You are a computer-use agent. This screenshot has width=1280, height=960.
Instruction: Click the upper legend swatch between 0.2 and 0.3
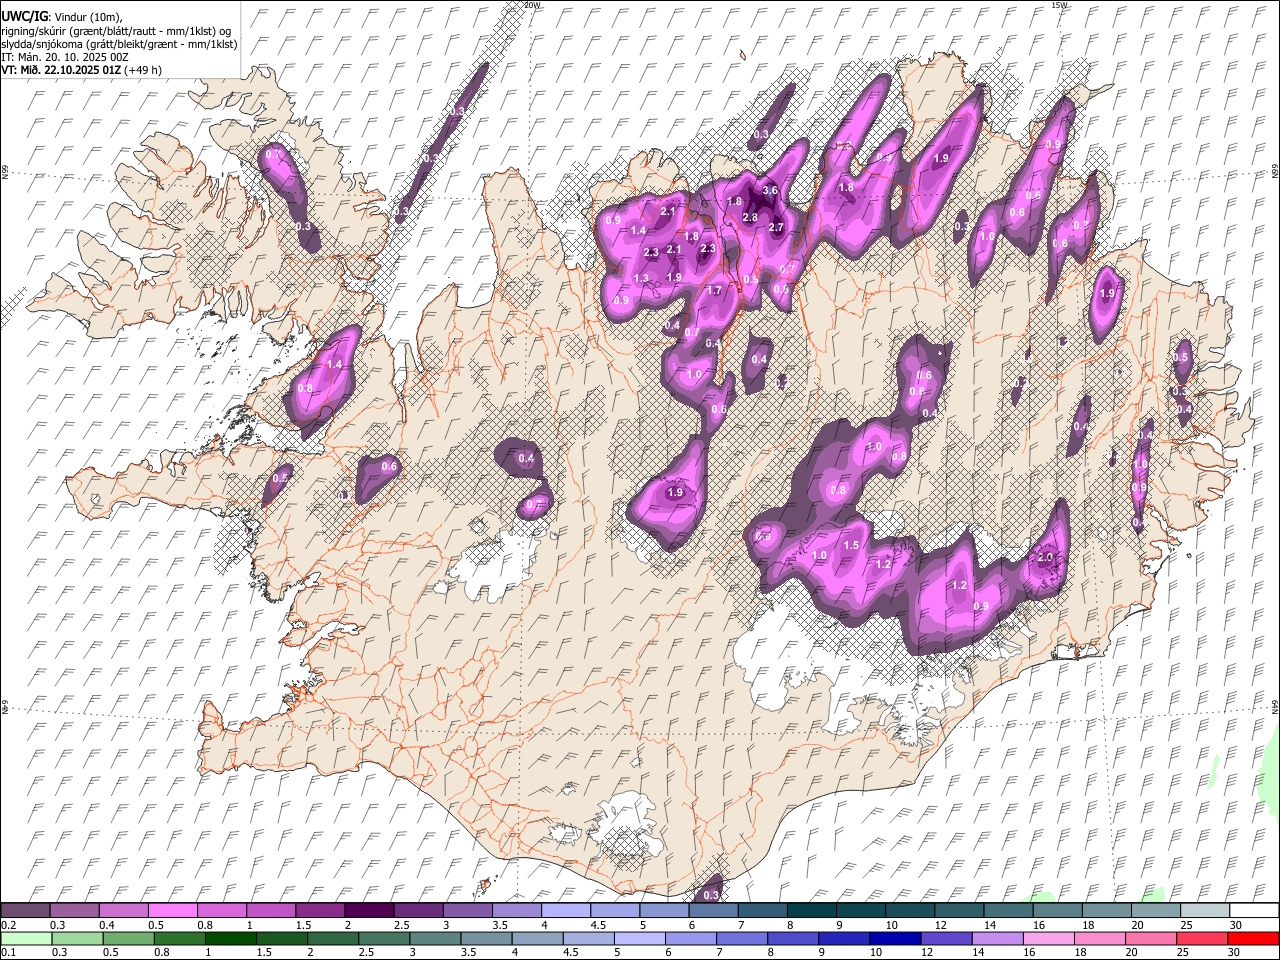[25, 910]
